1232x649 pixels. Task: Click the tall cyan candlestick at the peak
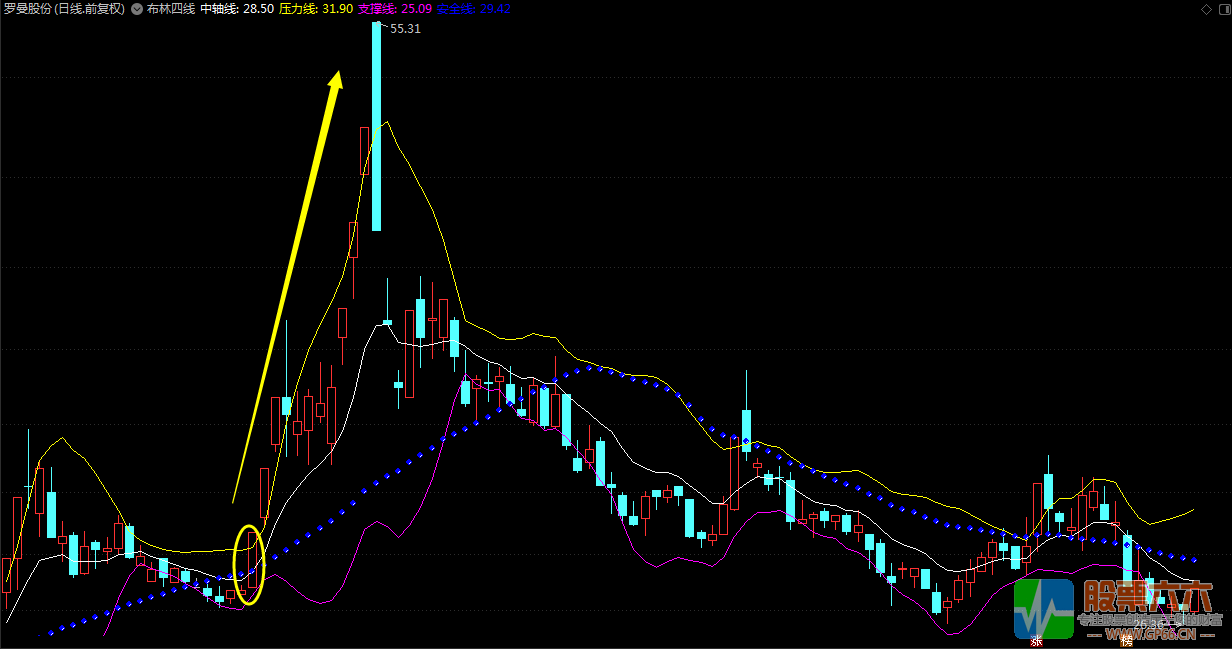pos(376,126)
